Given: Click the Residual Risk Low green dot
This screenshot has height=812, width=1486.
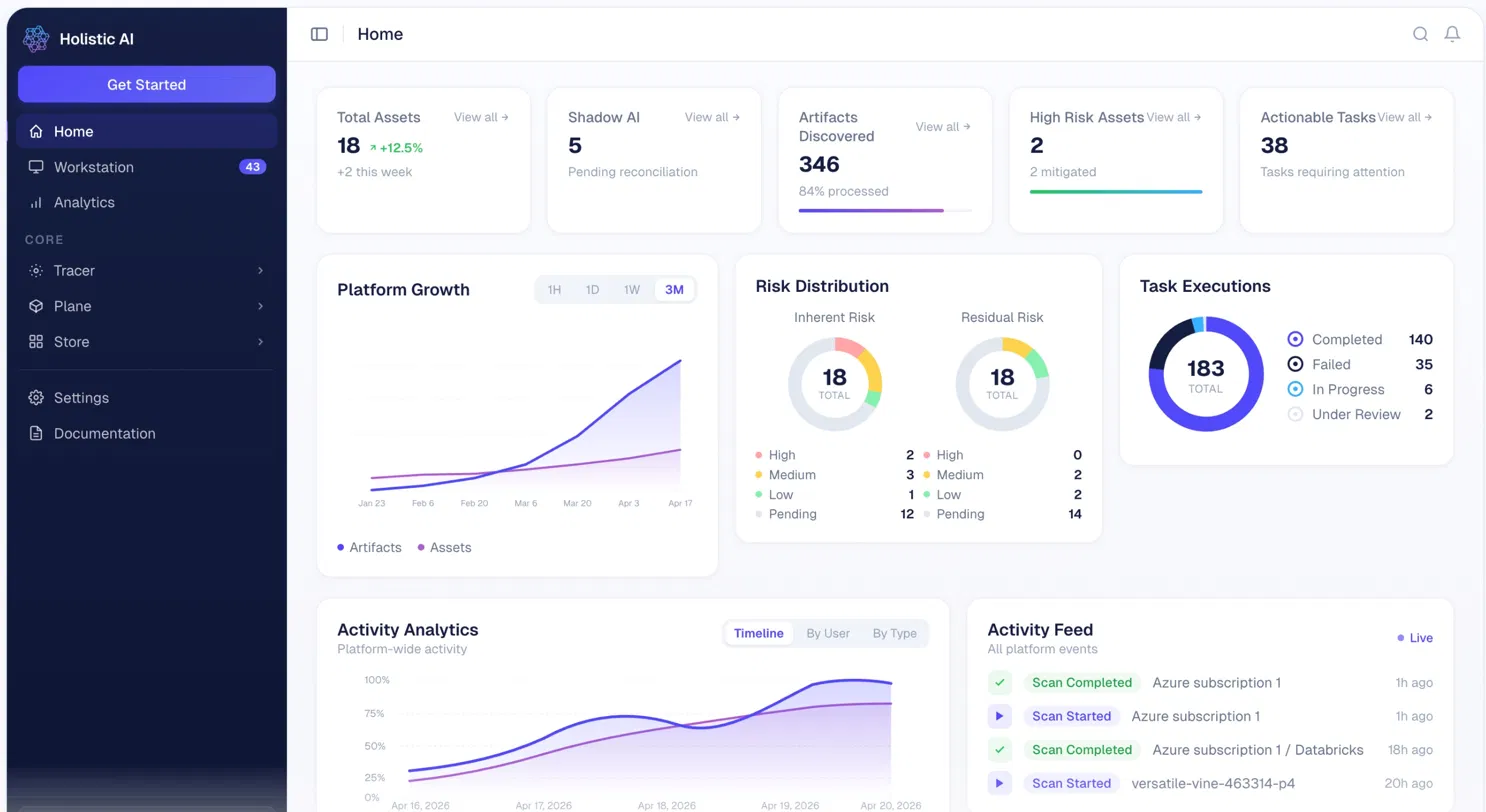Looking at the screenshot, I should 927,495.
